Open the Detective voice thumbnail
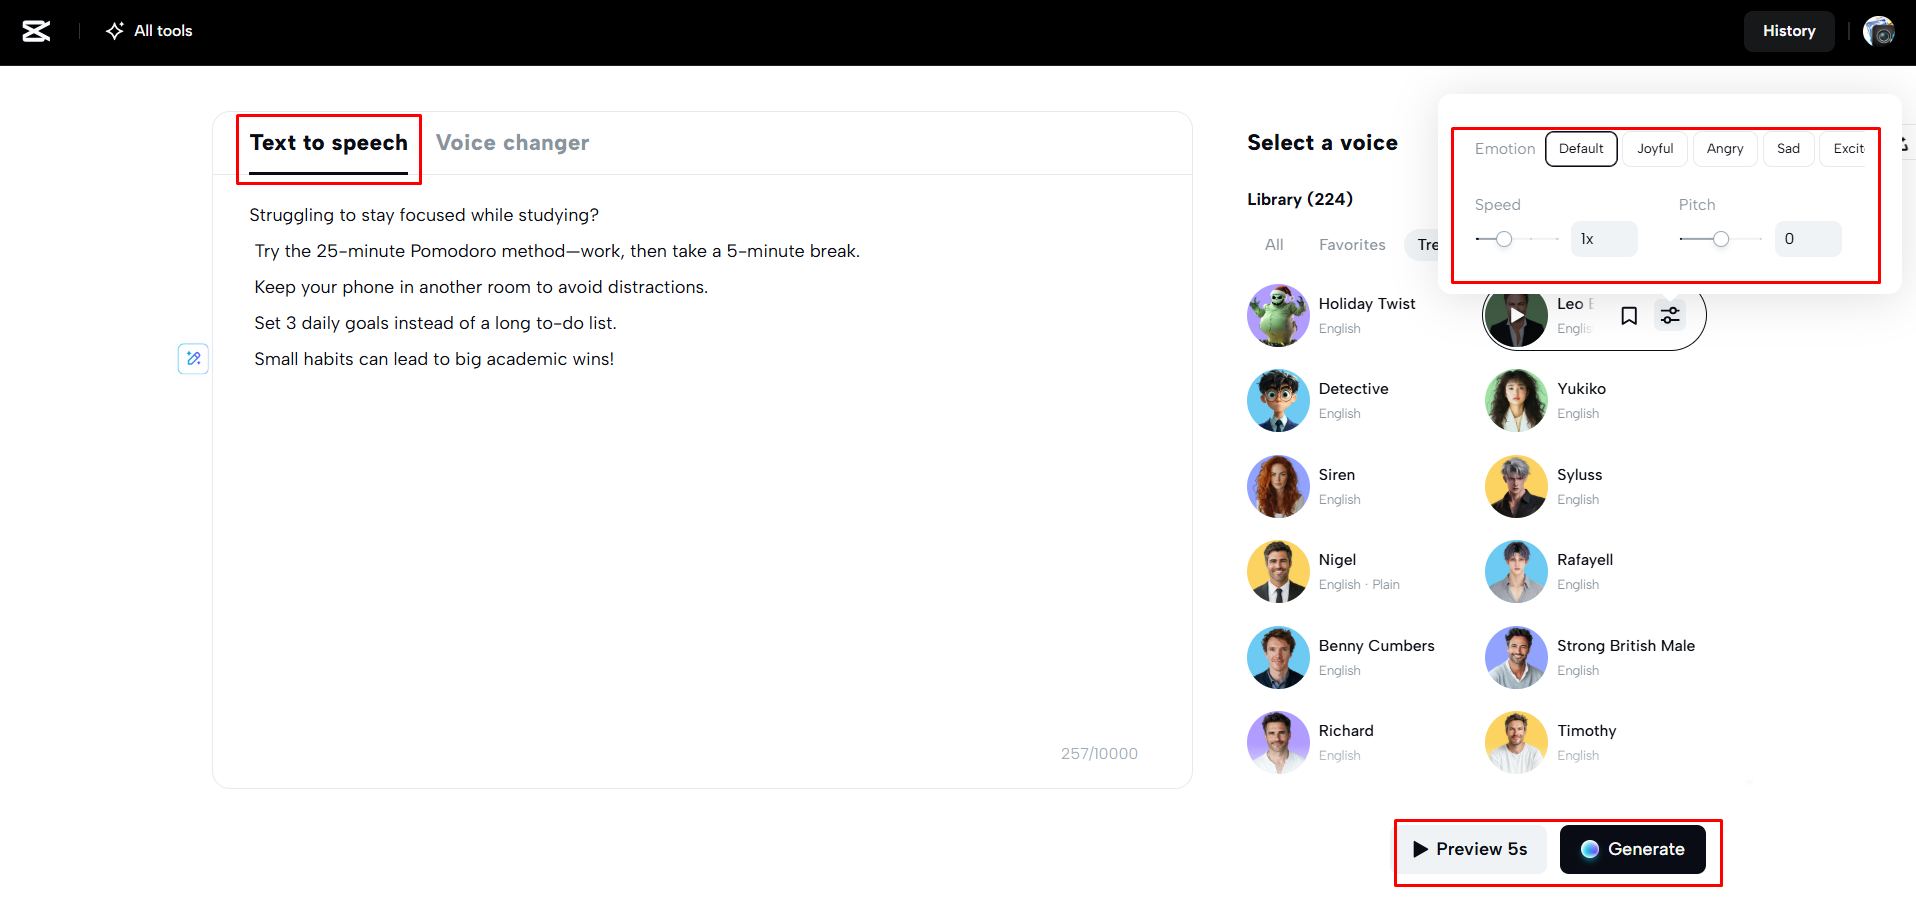 pos(1278,400)
